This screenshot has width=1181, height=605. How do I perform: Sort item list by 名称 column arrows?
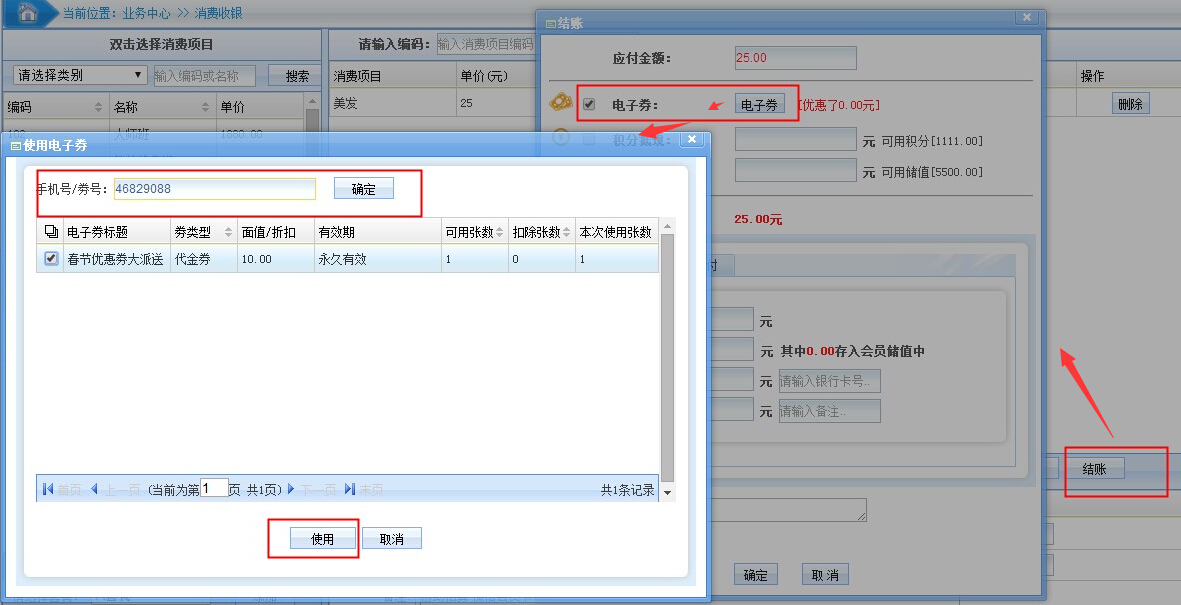pyautogui.click(x=205, y=107)
